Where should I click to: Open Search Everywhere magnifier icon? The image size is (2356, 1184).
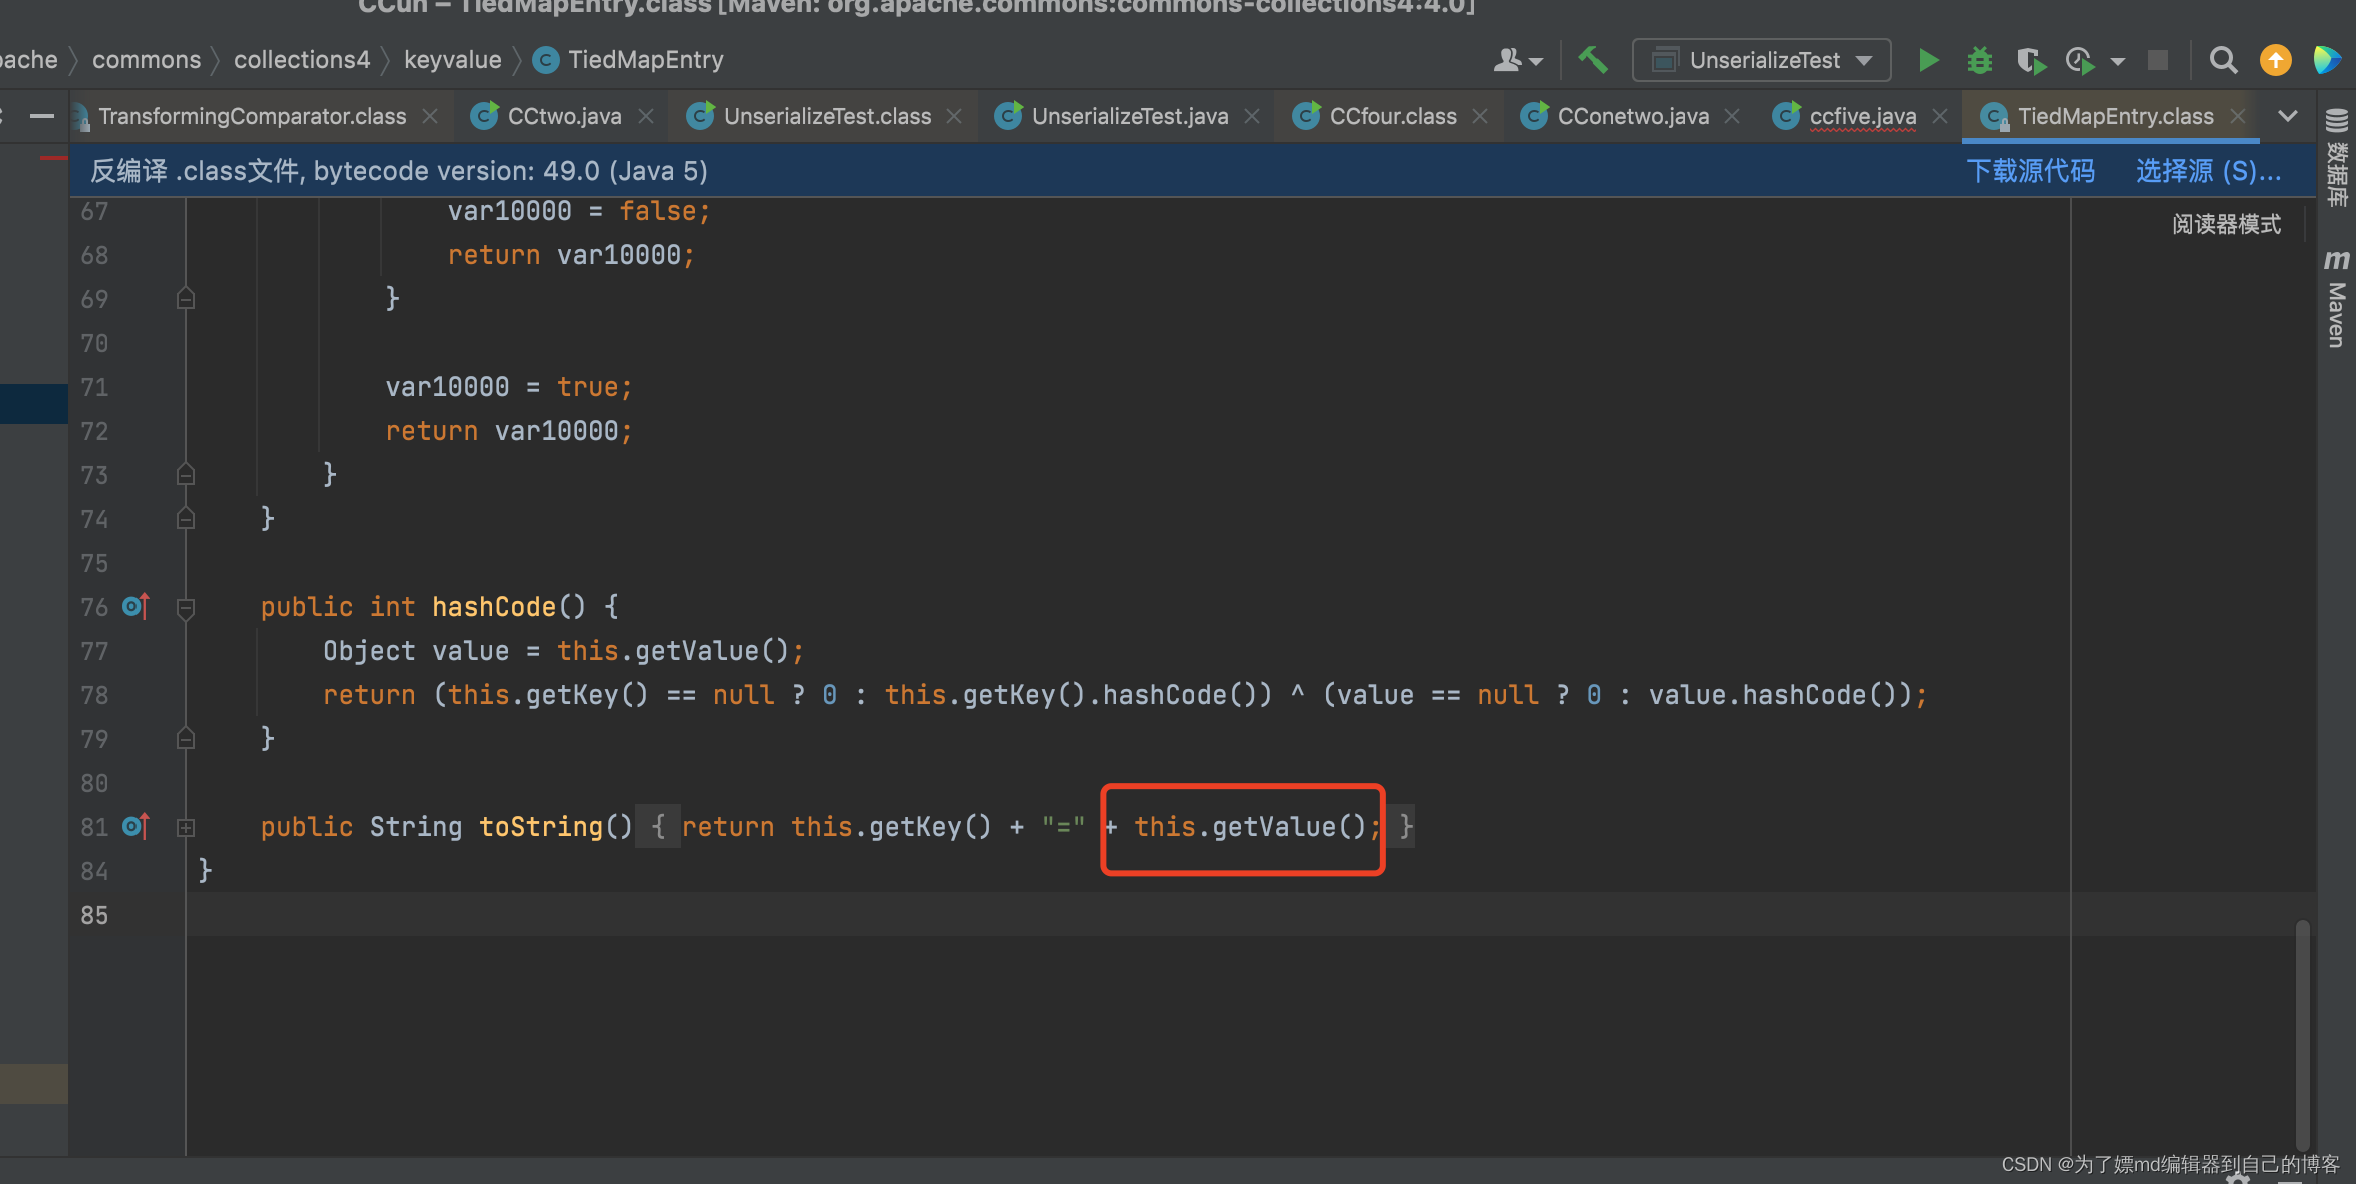pyautogui.click(x=2223, y=61)
